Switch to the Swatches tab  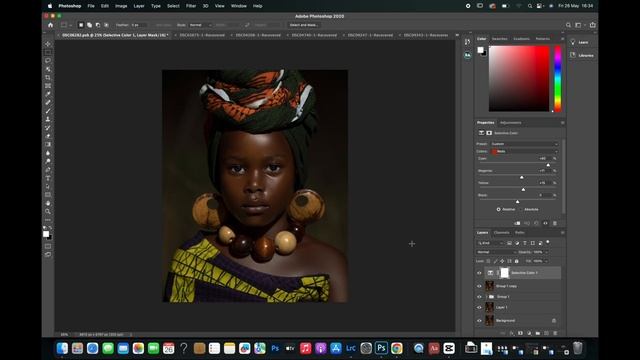tap(500, 39)
